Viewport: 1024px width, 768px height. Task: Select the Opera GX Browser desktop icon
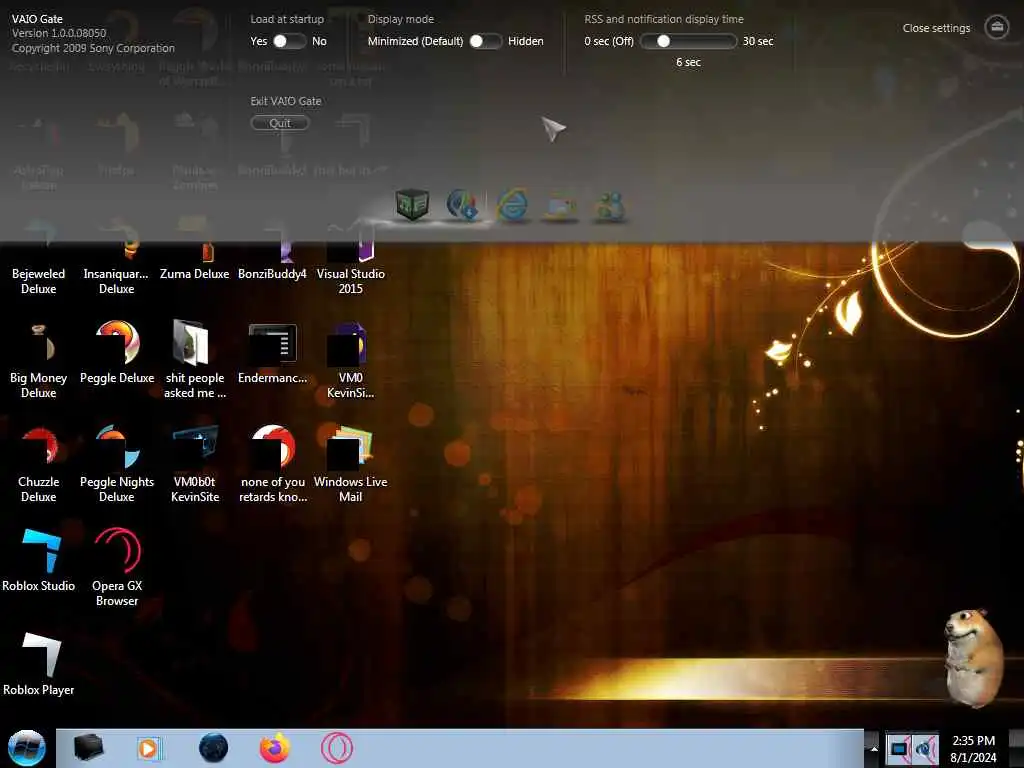coord(117,568)
